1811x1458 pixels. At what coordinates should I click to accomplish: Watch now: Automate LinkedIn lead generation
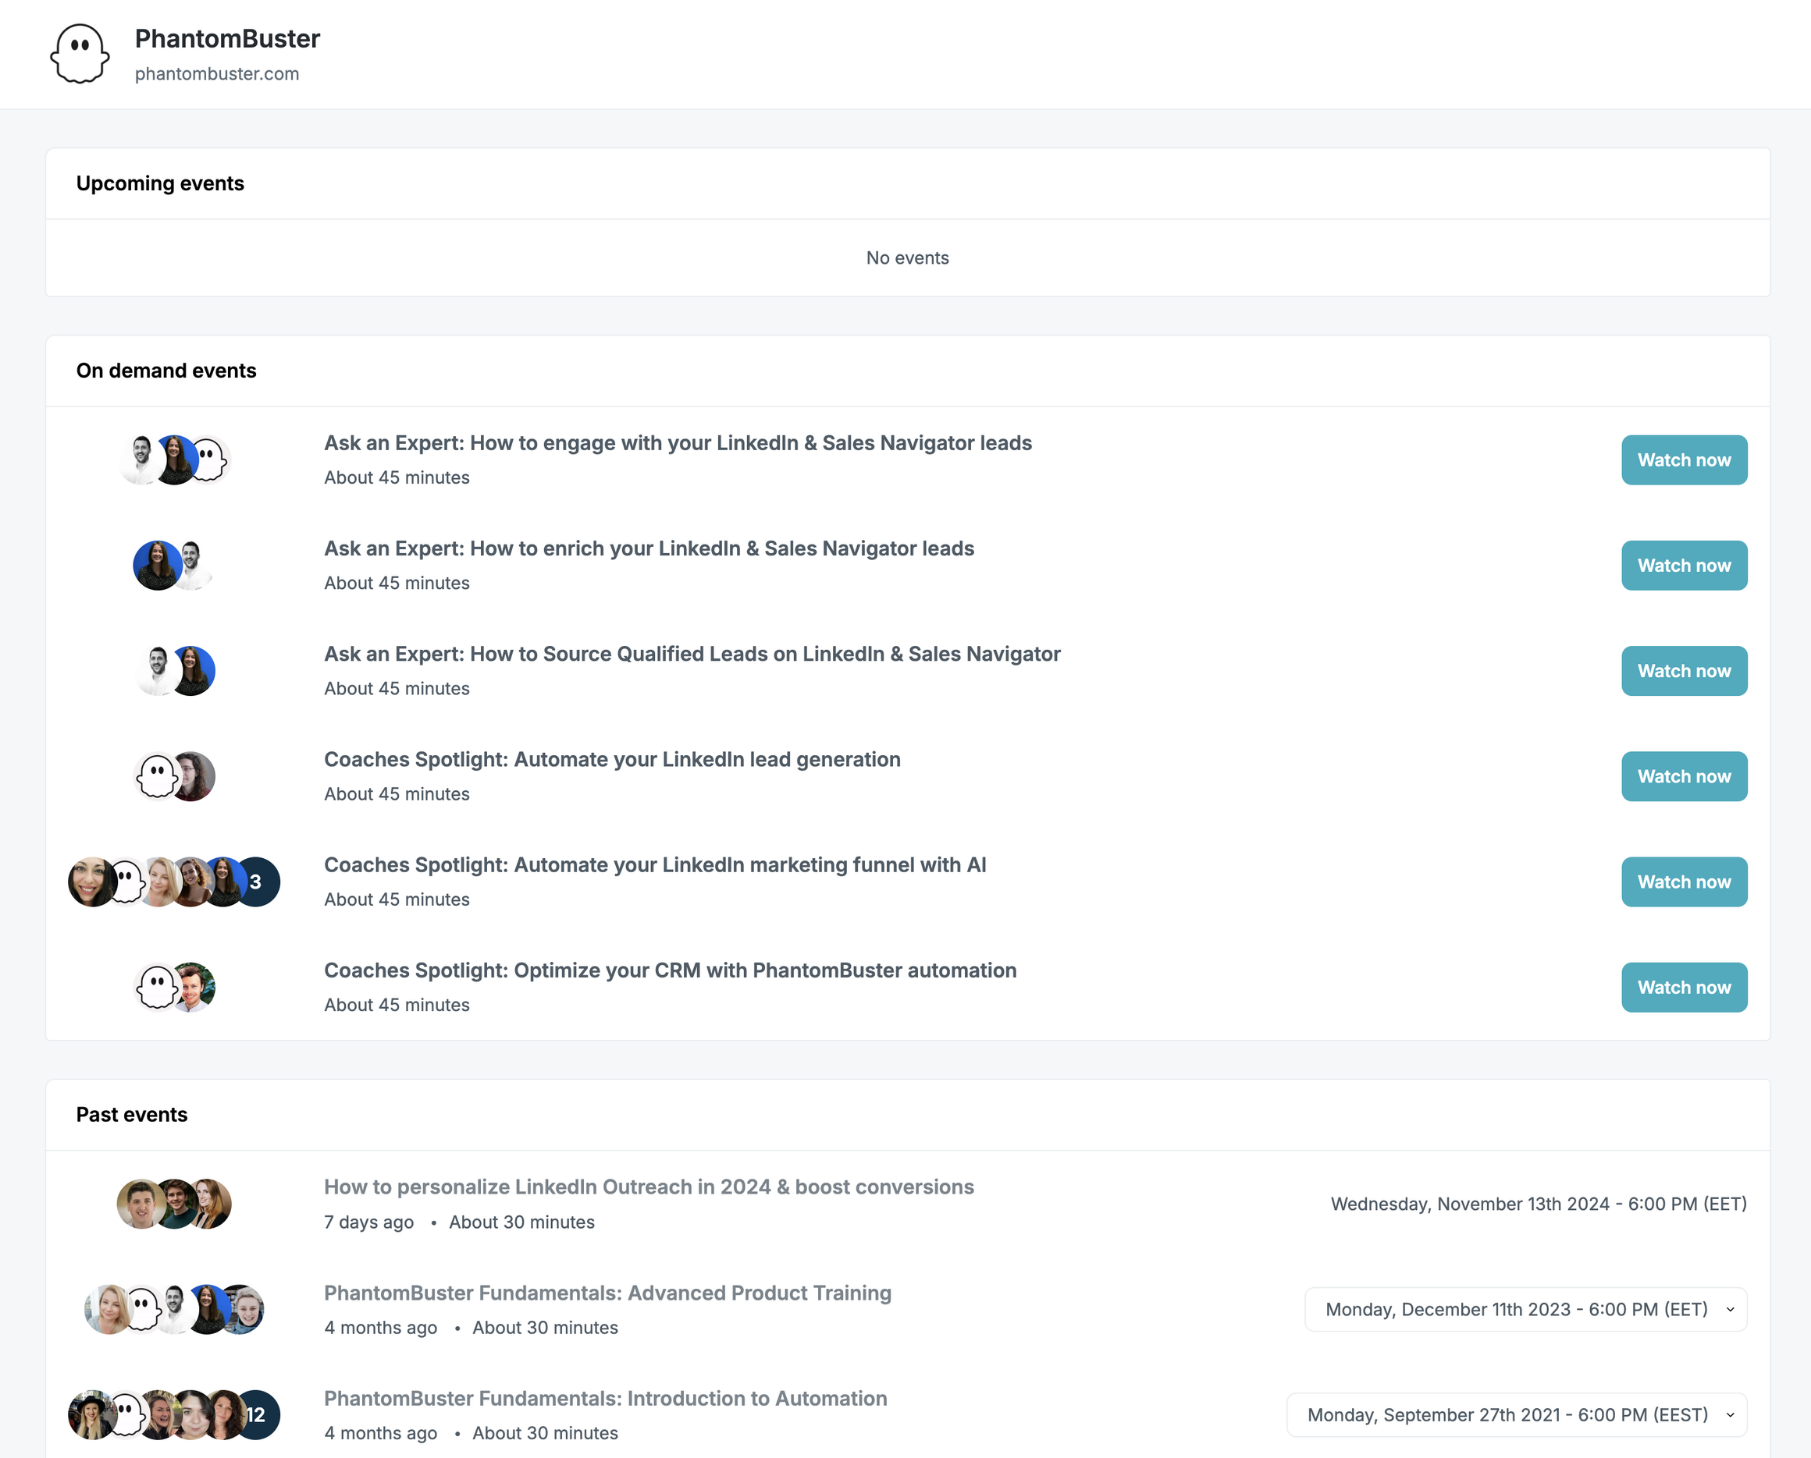coord(1684,777)
